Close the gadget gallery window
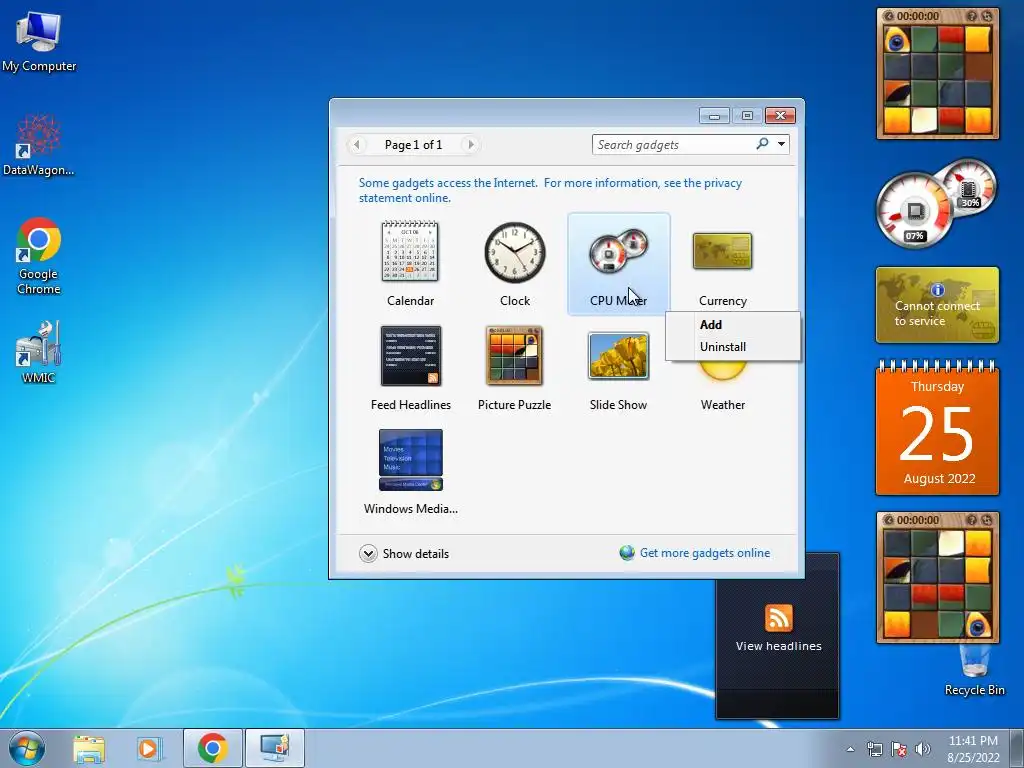Screen dimensions: 1024x768 coord(780,116)
